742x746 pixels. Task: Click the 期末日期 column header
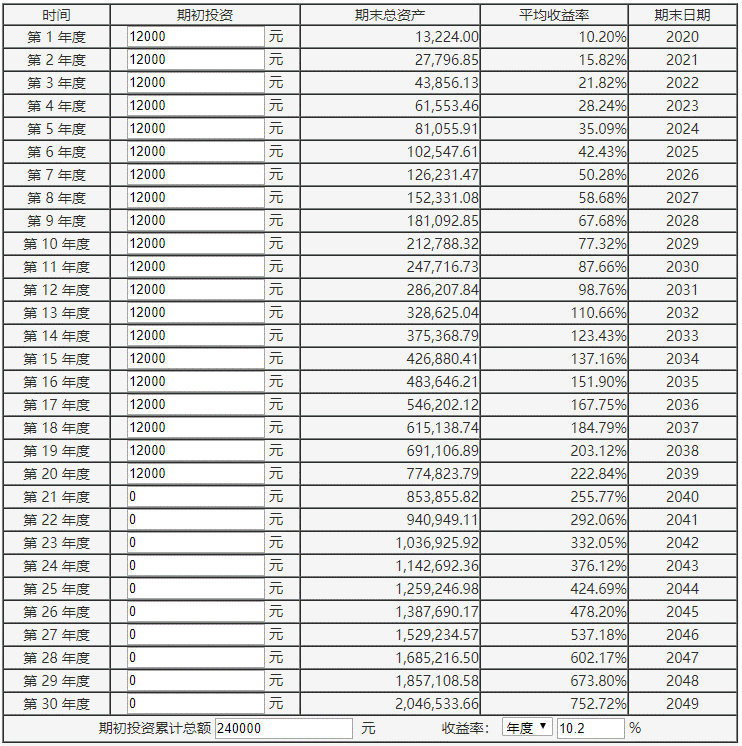683,15
